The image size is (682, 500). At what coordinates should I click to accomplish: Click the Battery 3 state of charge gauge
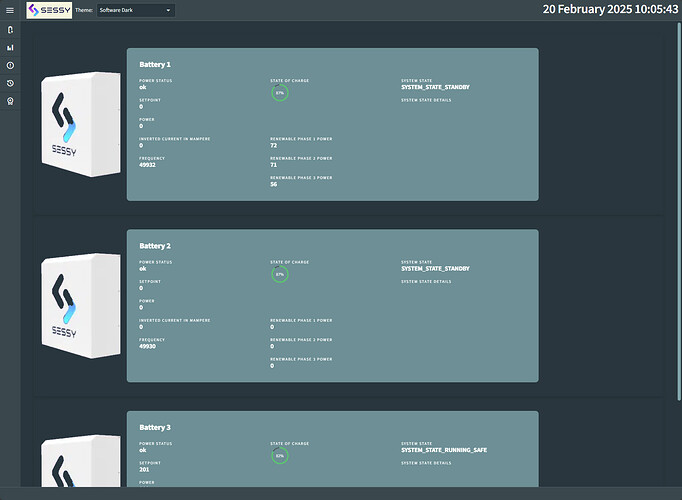[x=280, y=456]
